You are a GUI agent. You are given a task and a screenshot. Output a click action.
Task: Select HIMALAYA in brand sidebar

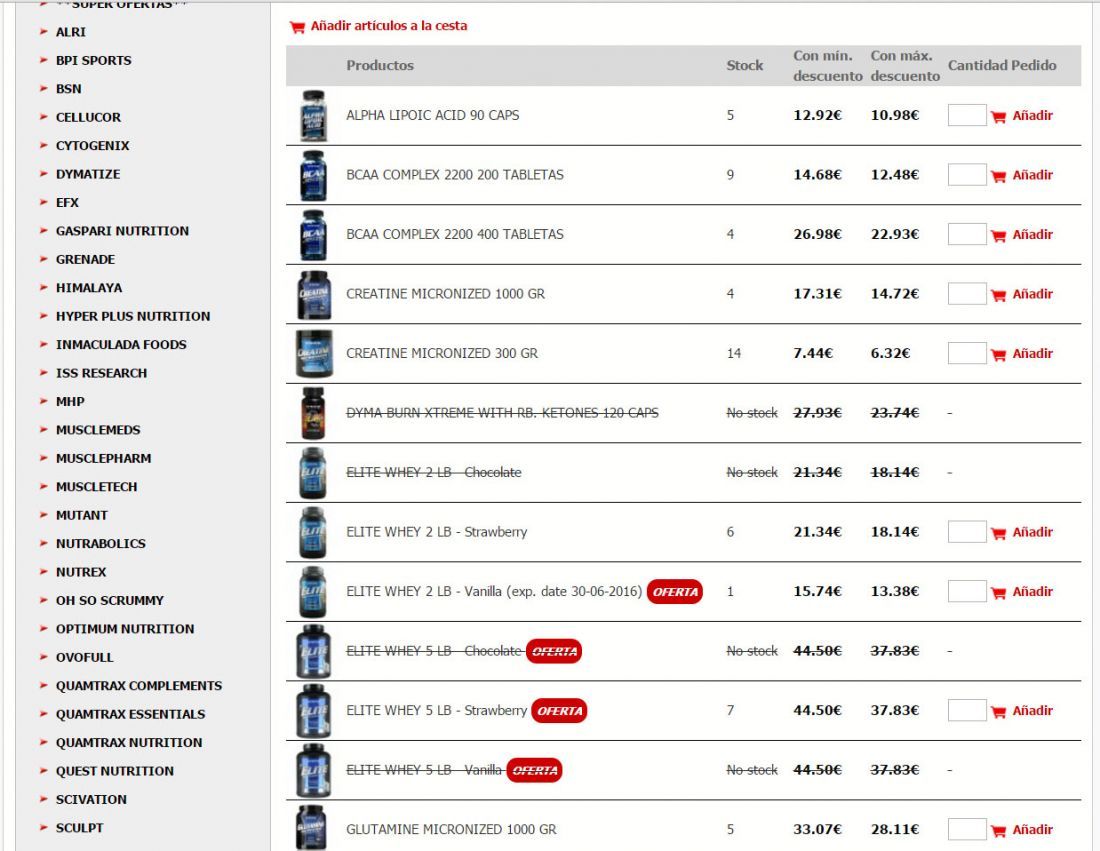[89, 288]
